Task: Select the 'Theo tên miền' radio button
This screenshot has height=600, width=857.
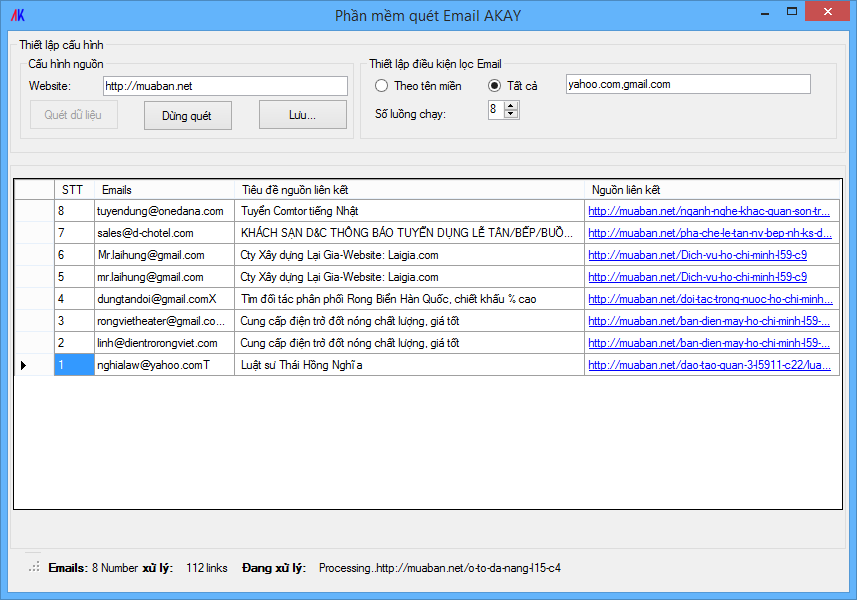Action: point(381,86)
